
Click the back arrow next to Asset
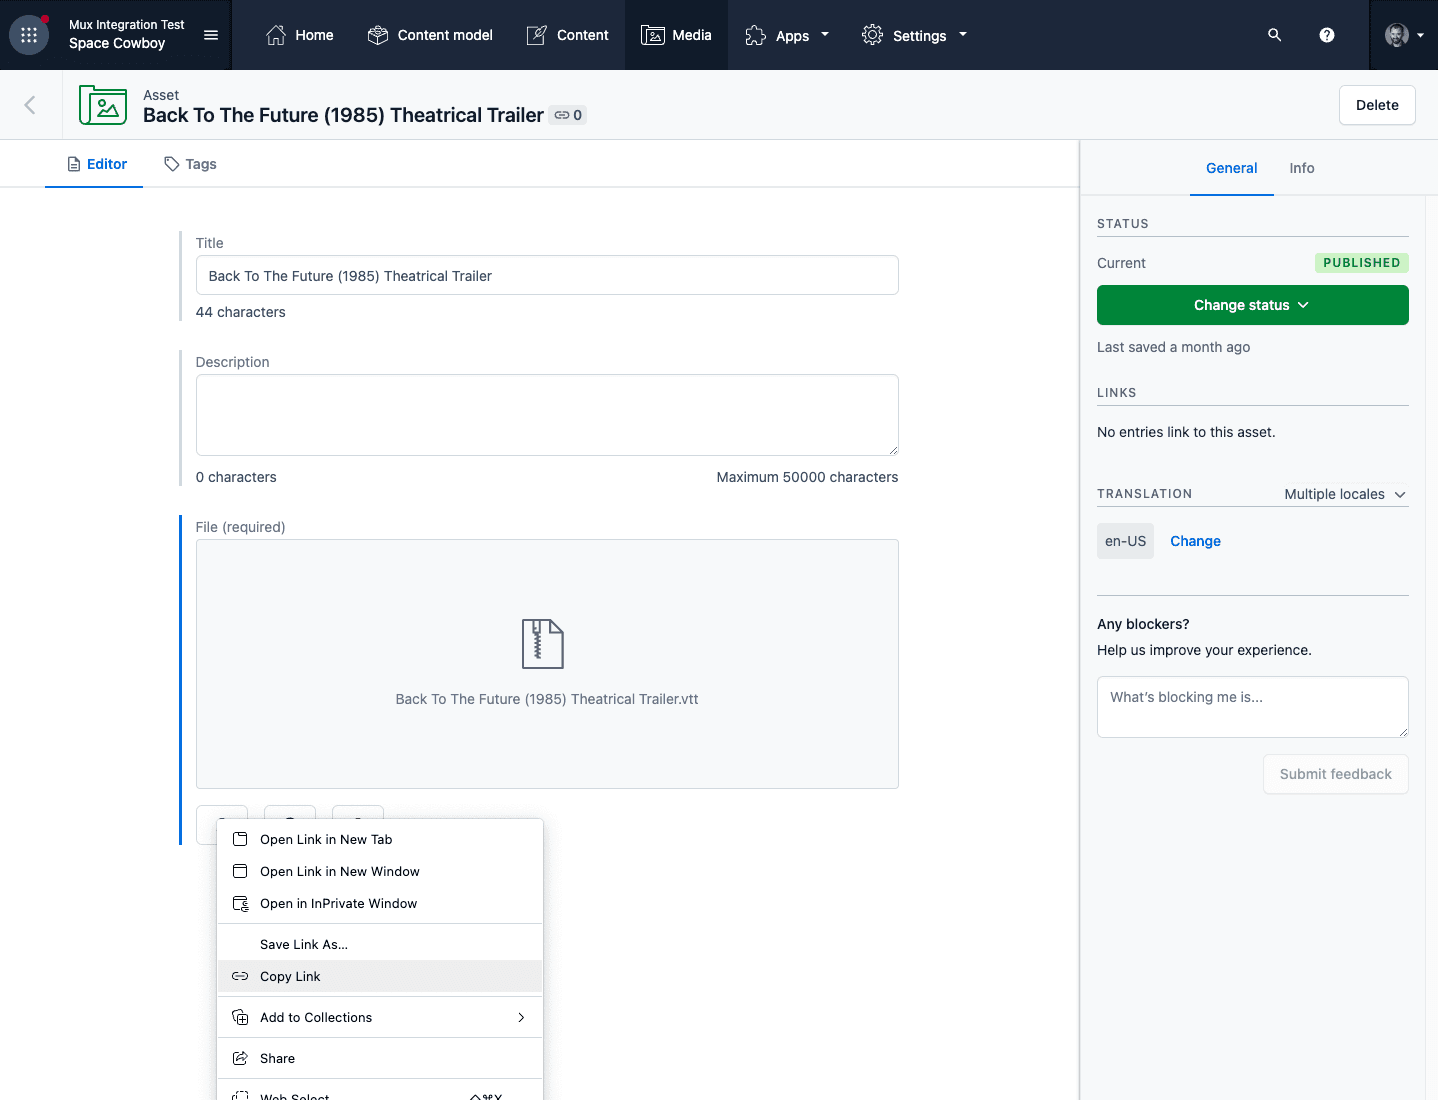[x=30, y=105]
